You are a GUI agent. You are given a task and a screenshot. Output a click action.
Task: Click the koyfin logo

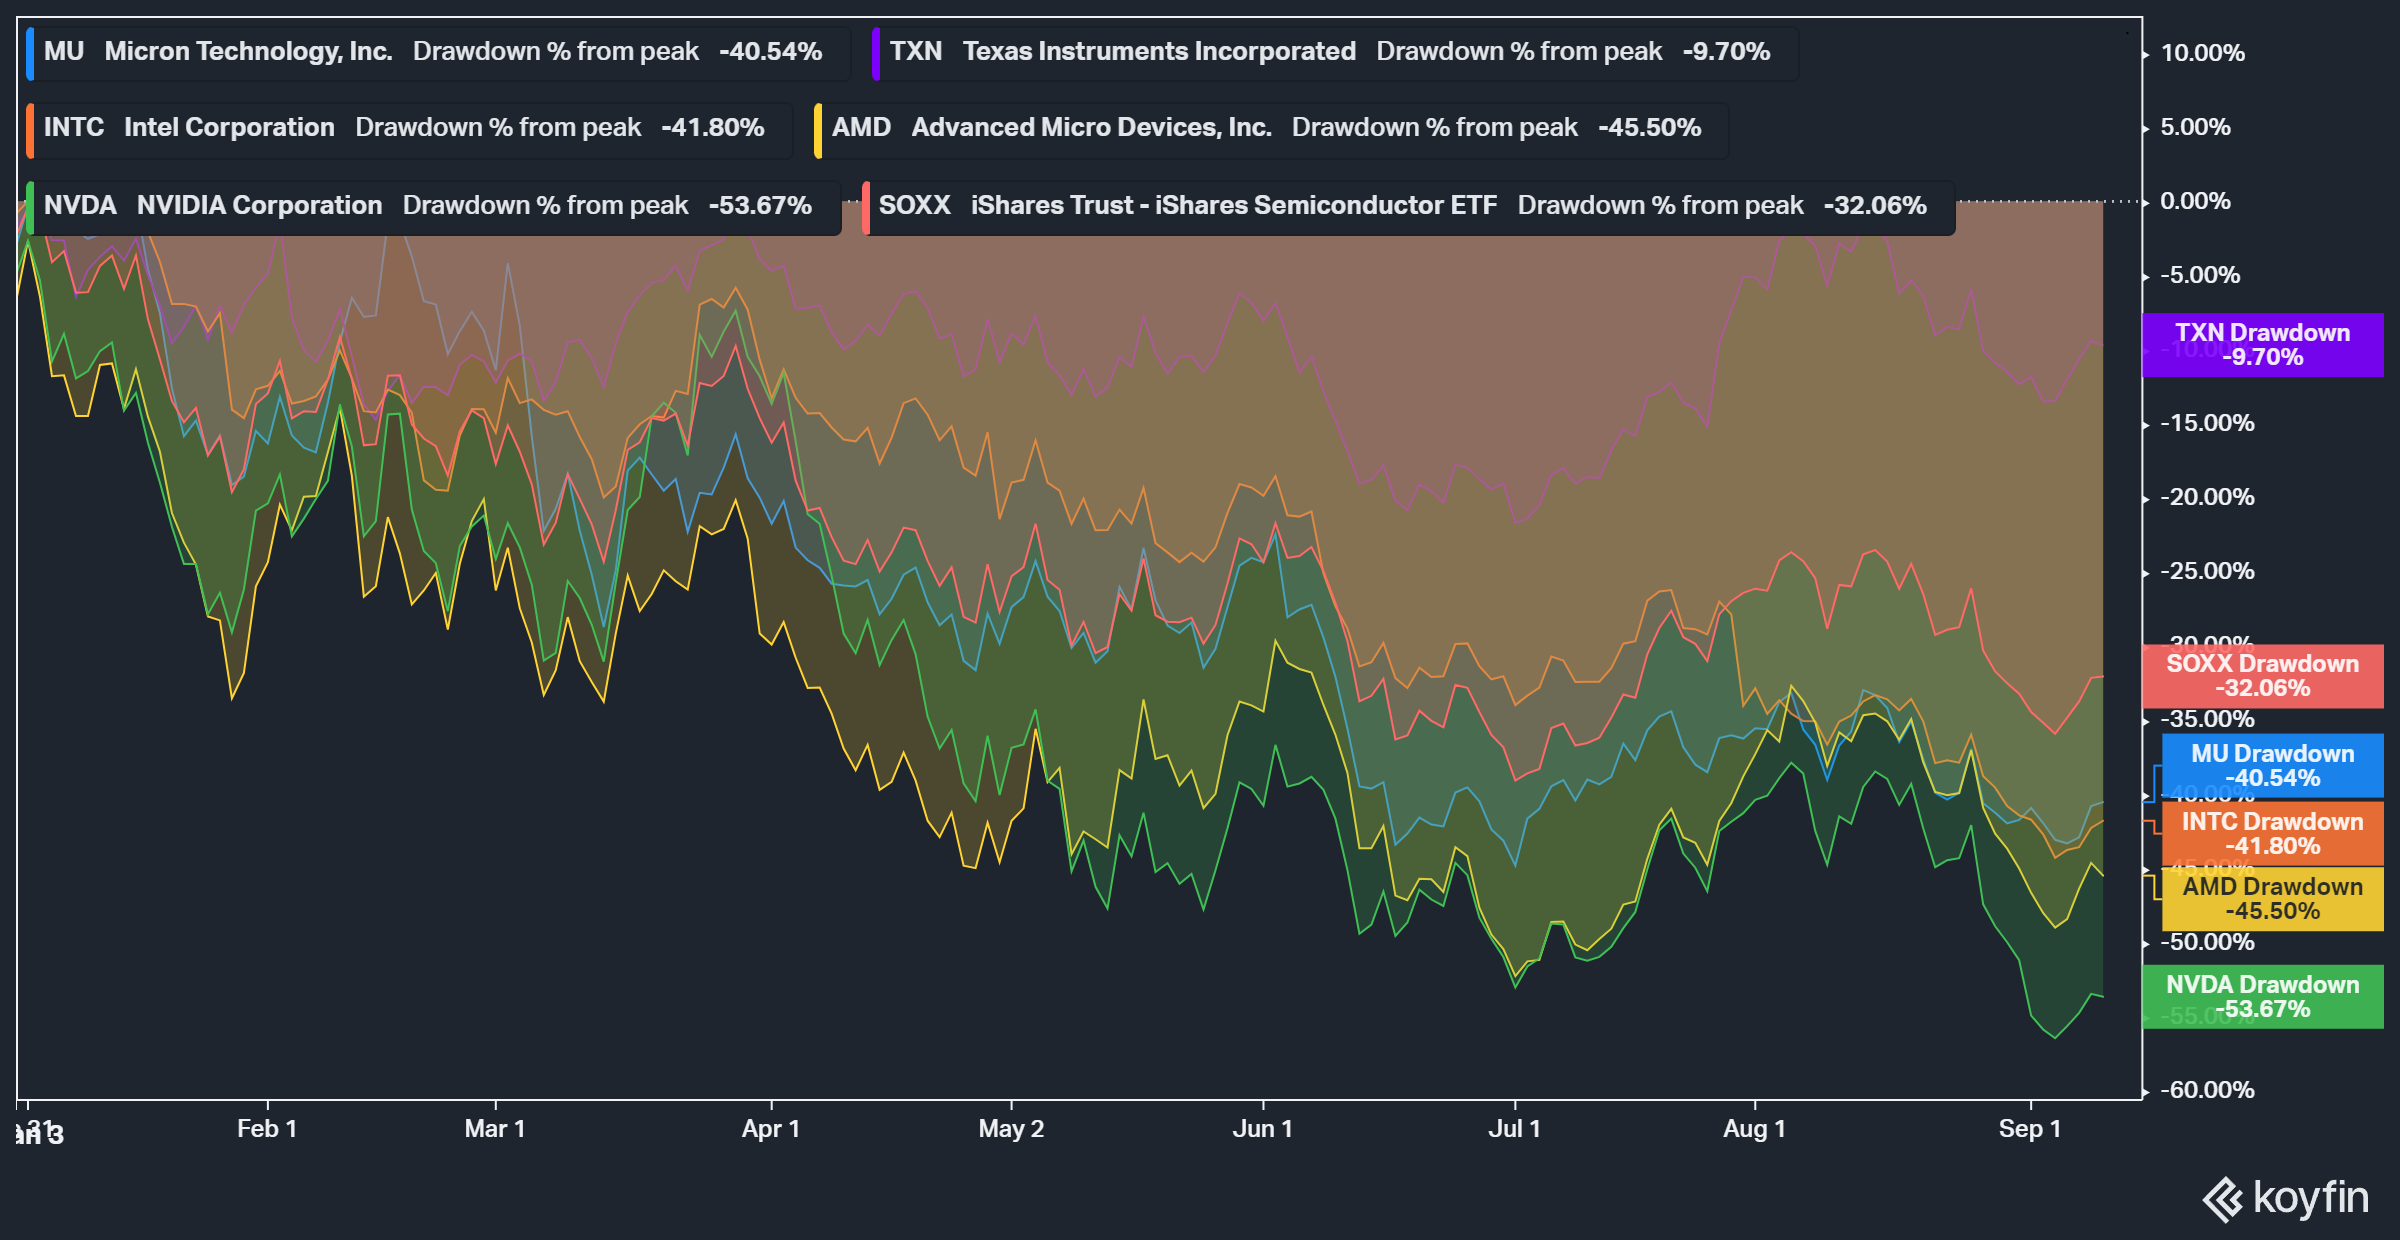(x=2286, y=1198)
